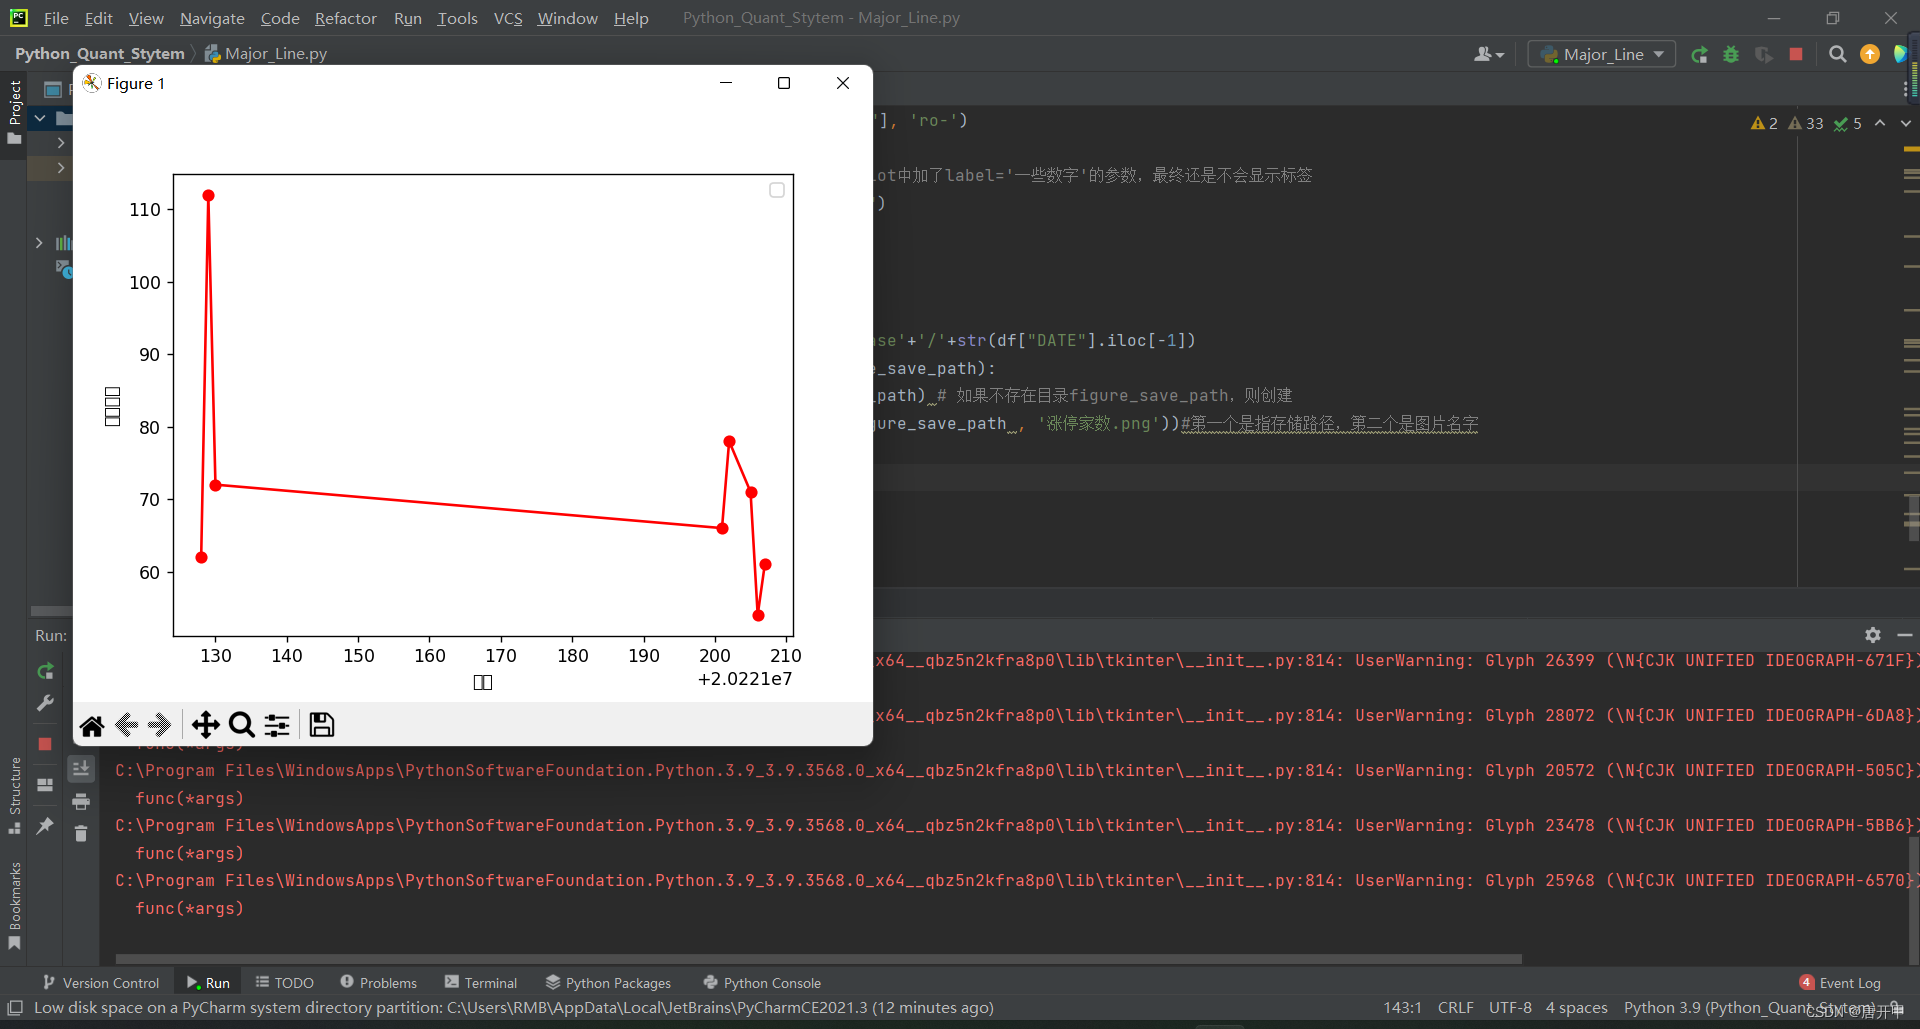This screenshot has width=1920, height=1029.
Task: Stop process in Run panel sidebar
Action: 45,744
